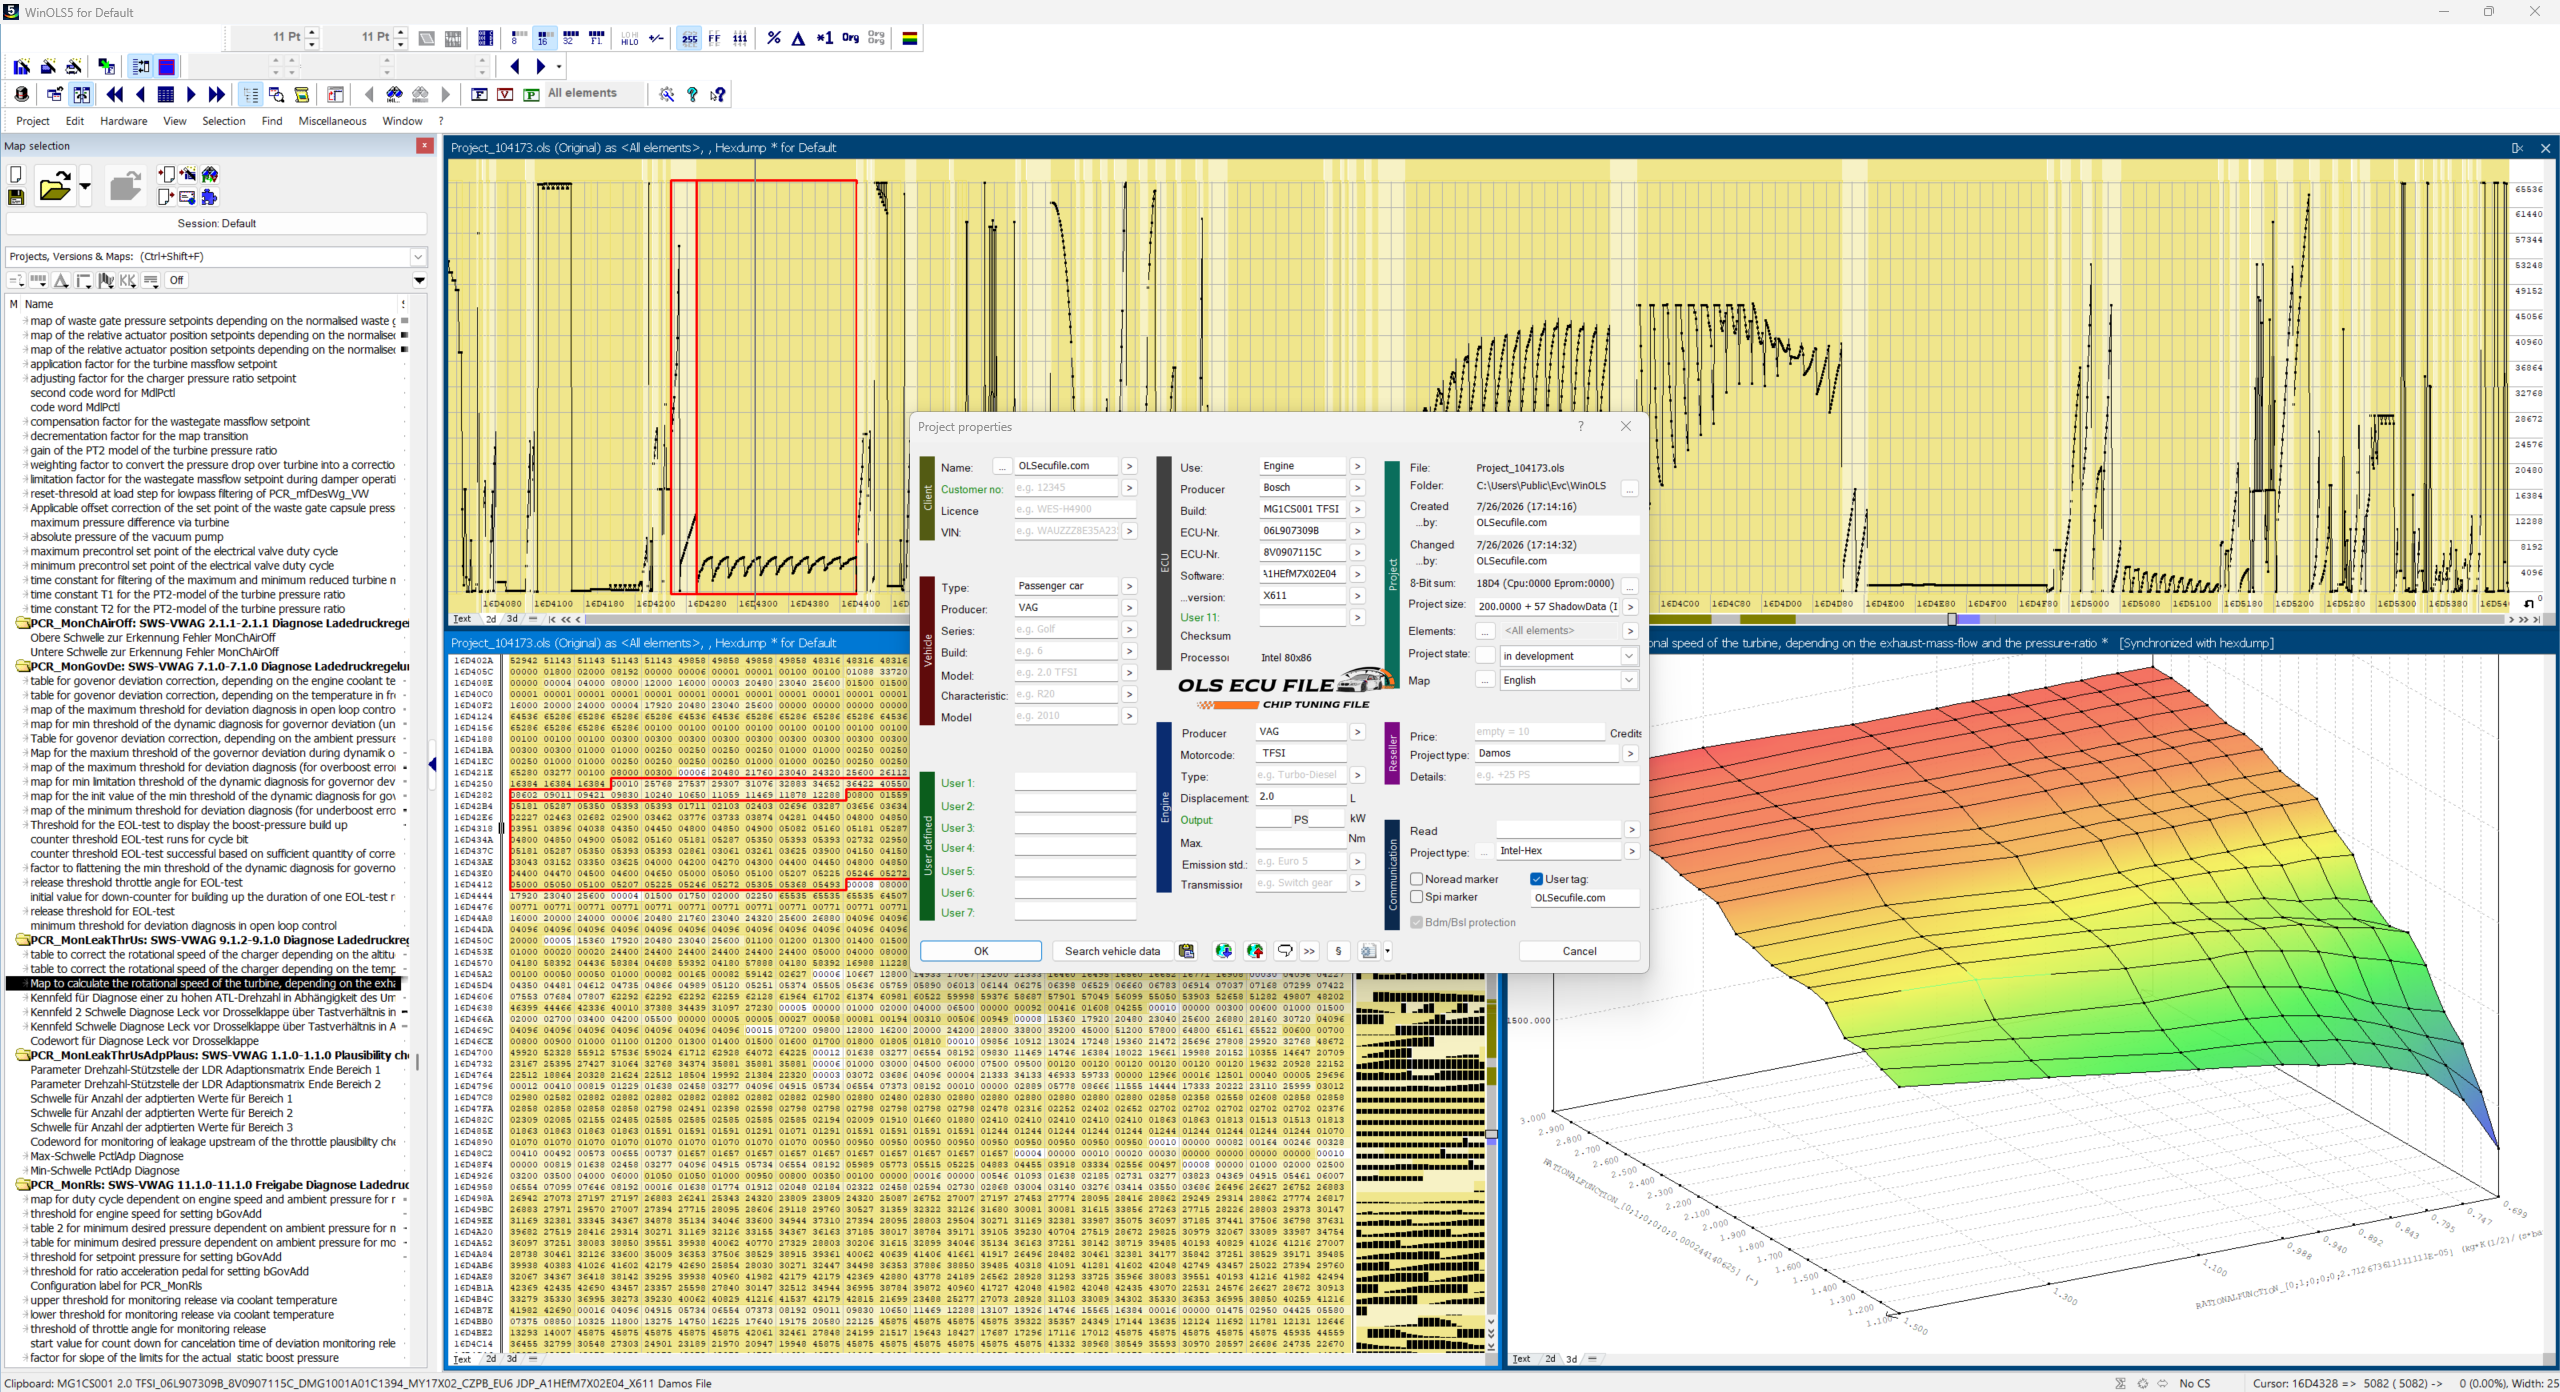Check the Spi marker checkbox

1417,897
